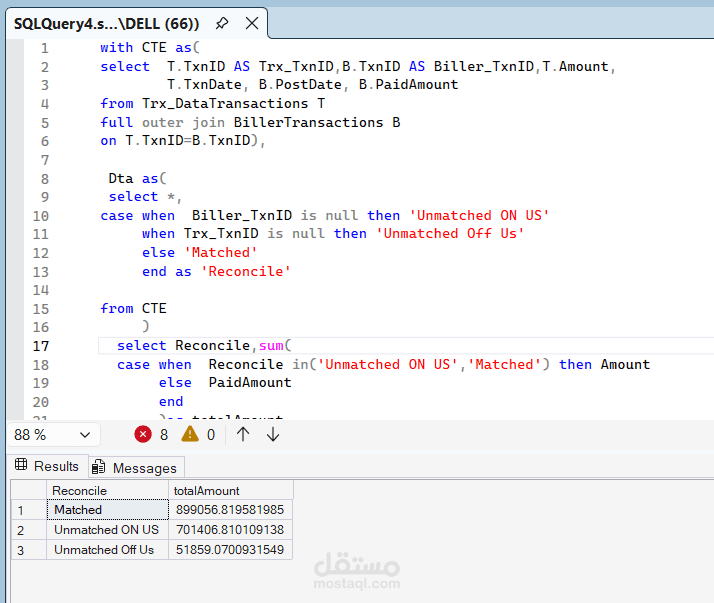This screenshot has height=603, width=714.
Task: Click the error count 8
Action: point(164,435)
